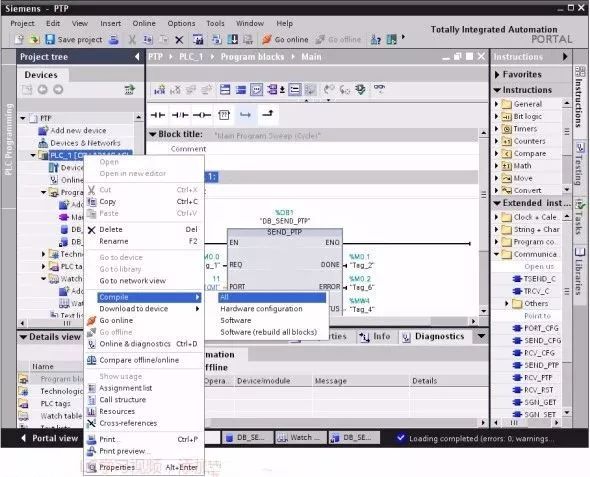Open the Project menu

coord(22,23)
